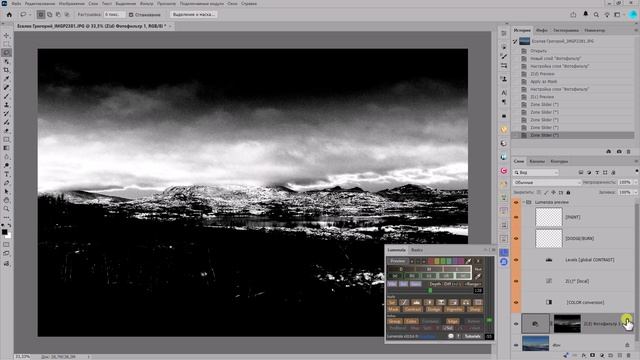Hide the [COLOR conversion] layer
The width and height of the screenshot is (640, 360).
(x=516, y=302)
